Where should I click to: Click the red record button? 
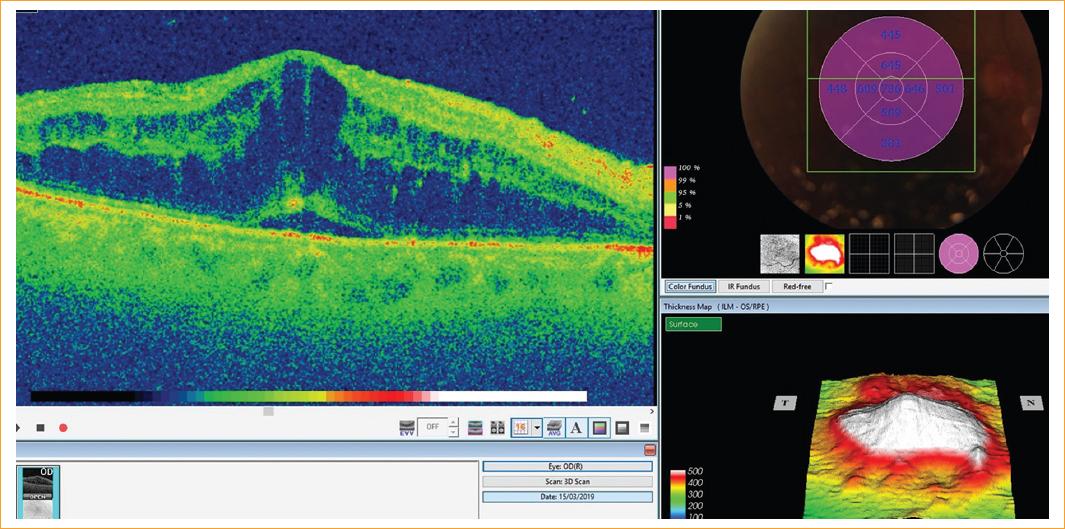tap(63, 428)
